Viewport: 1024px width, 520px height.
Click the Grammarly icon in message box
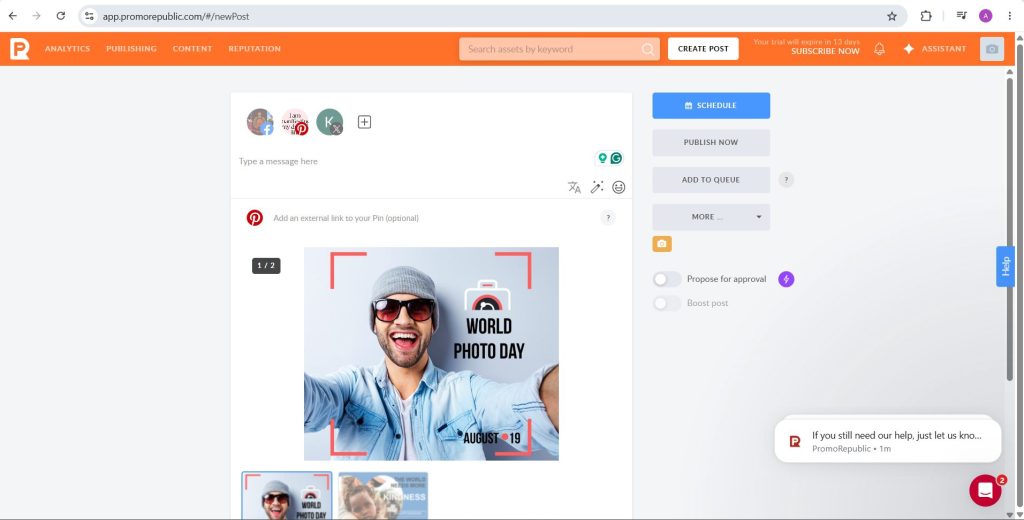[616, 158]
